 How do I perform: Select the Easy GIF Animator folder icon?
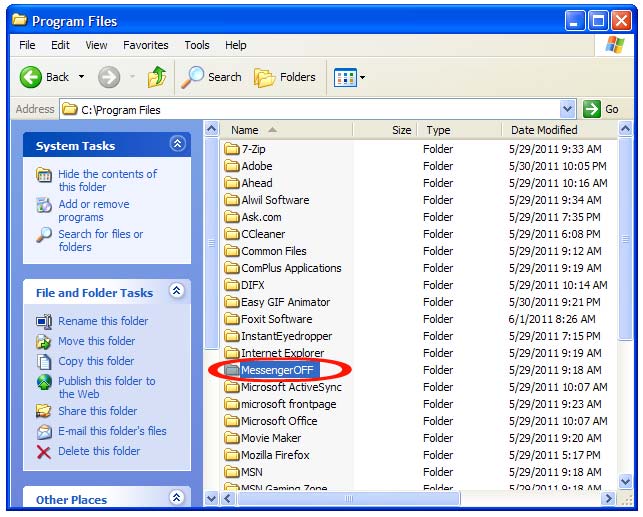232,302
